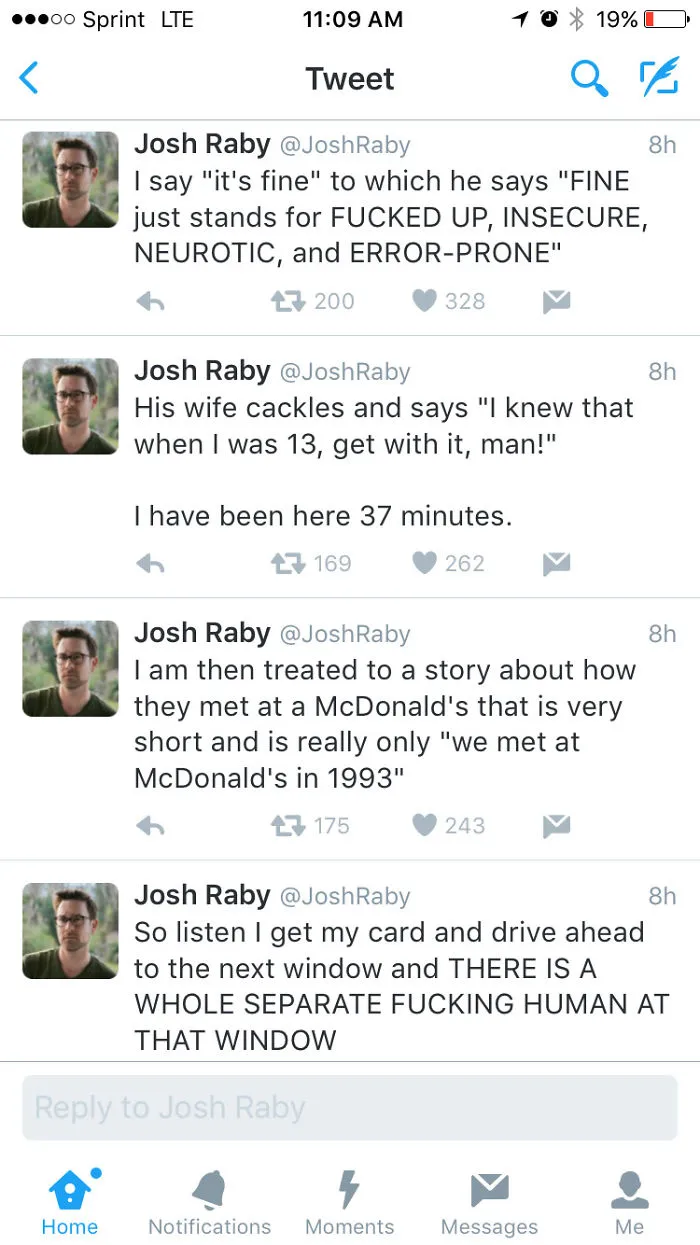The width and height of the screenshot is (700, 1245).
Task: Open search with the magnifier icon
Action: click(x=589, y=78)
